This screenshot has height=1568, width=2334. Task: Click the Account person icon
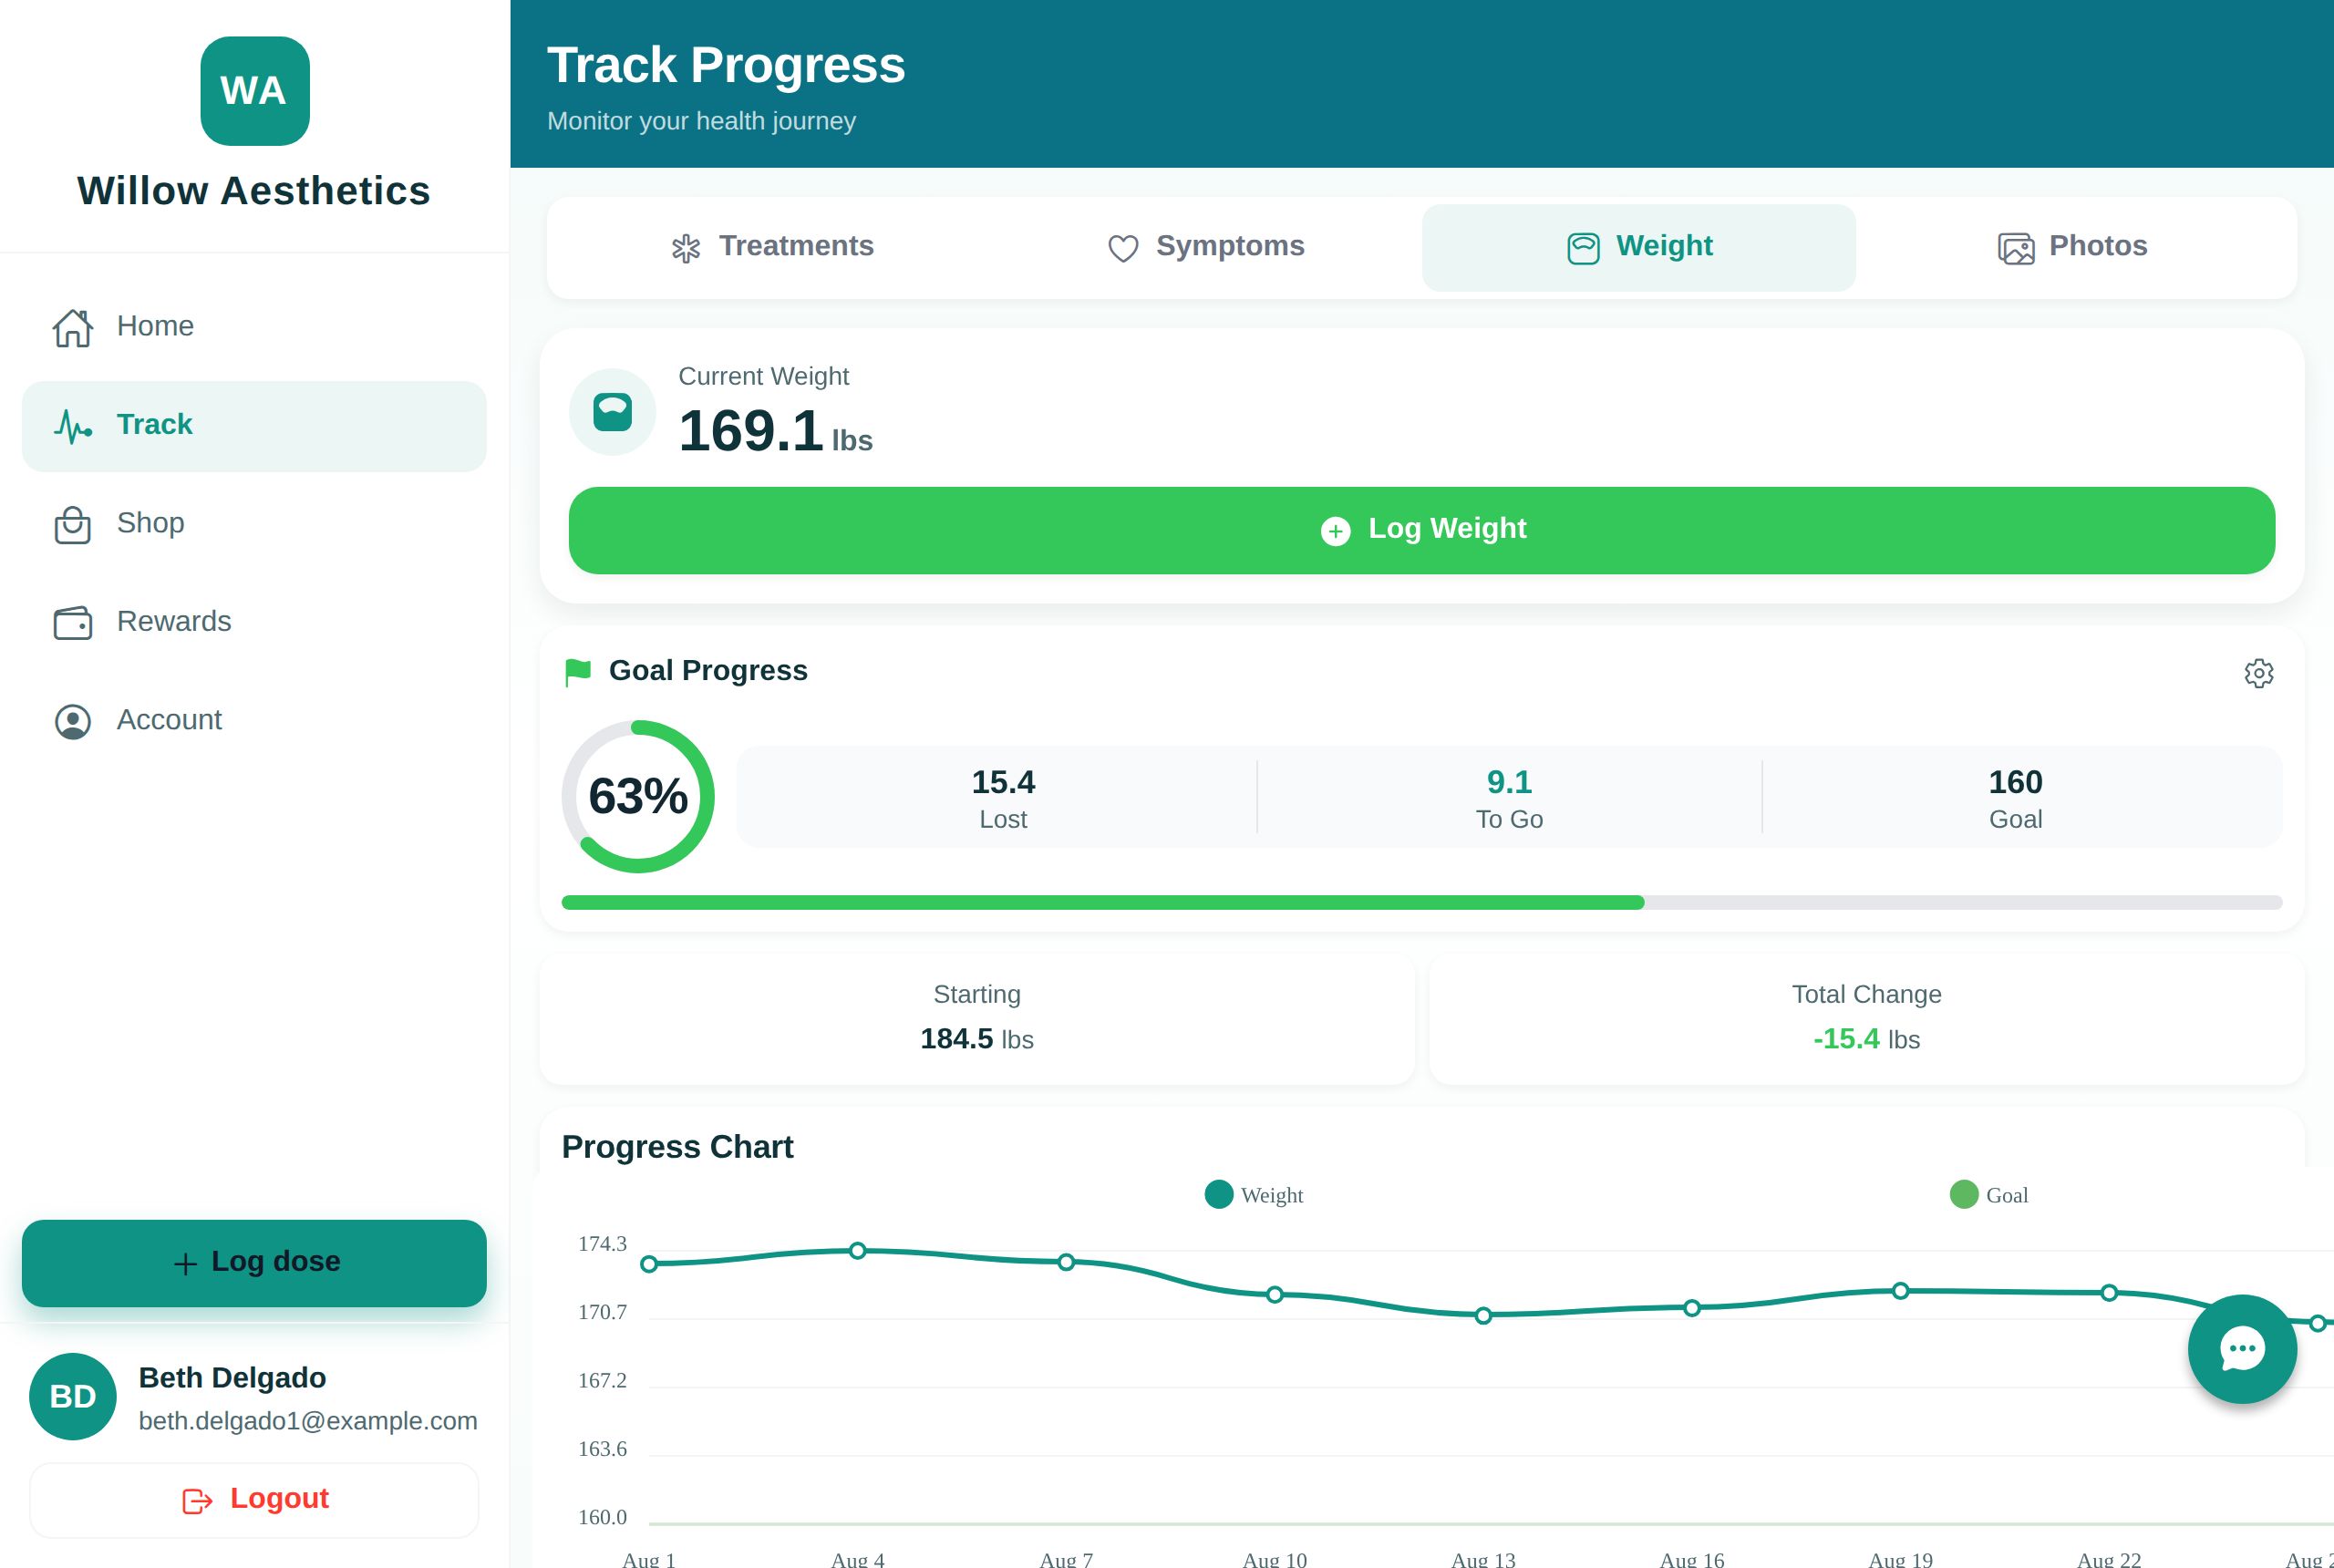pyautogui.click(x=73, y=721)
